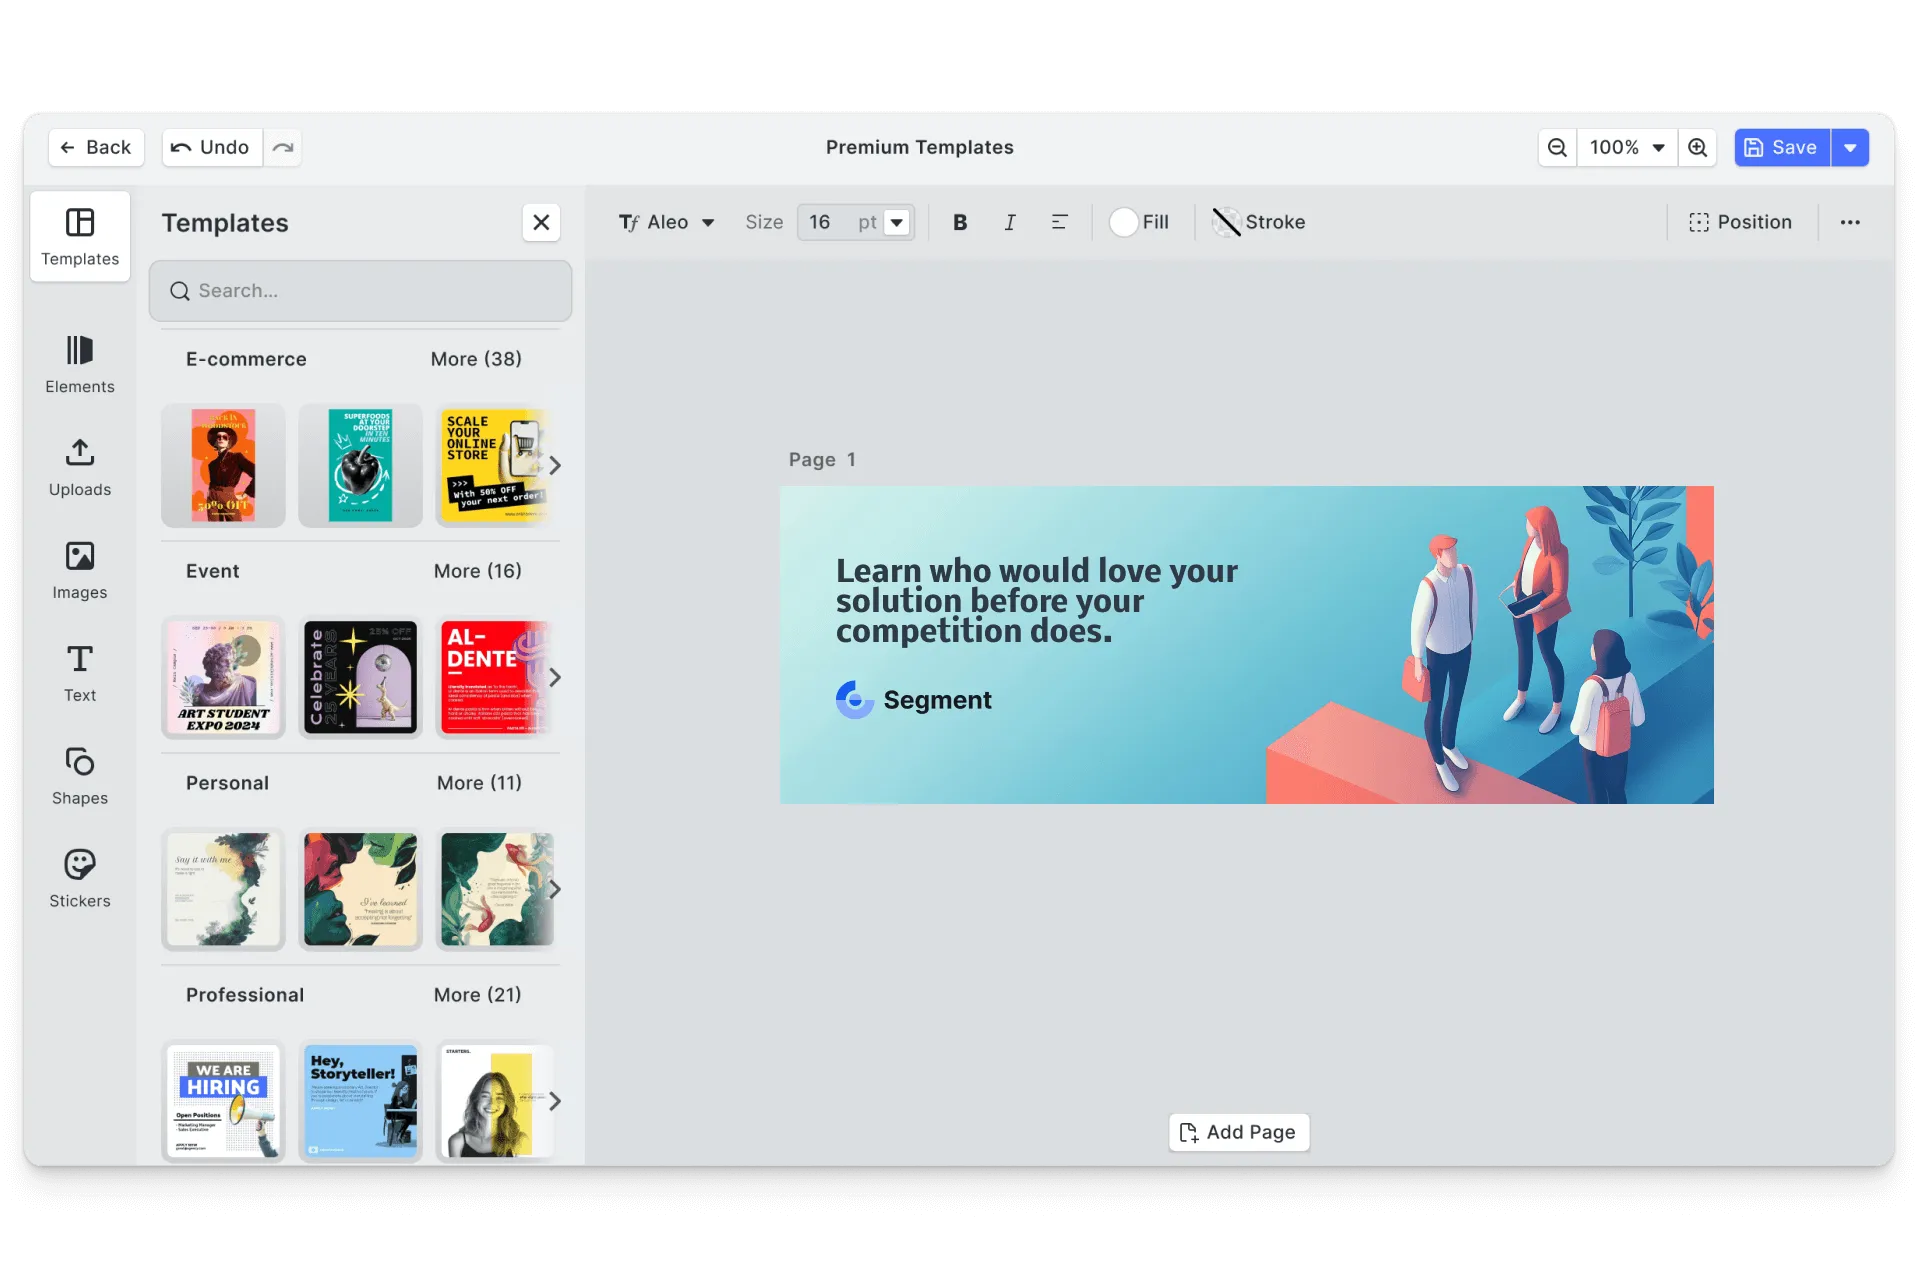
Task: Click the Personal category heading
Action: pos(227,783)
